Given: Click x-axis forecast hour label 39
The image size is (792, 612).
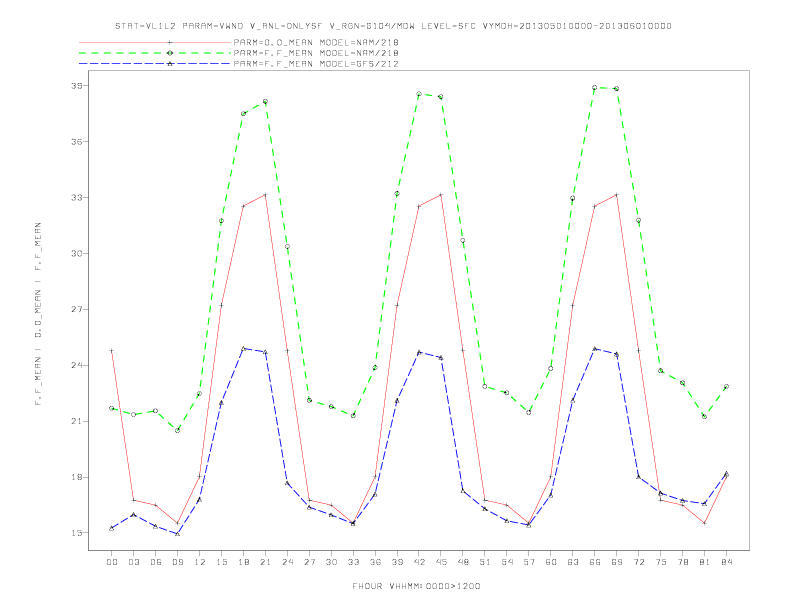Looking at the screenshot, I should tap(397, 562).
